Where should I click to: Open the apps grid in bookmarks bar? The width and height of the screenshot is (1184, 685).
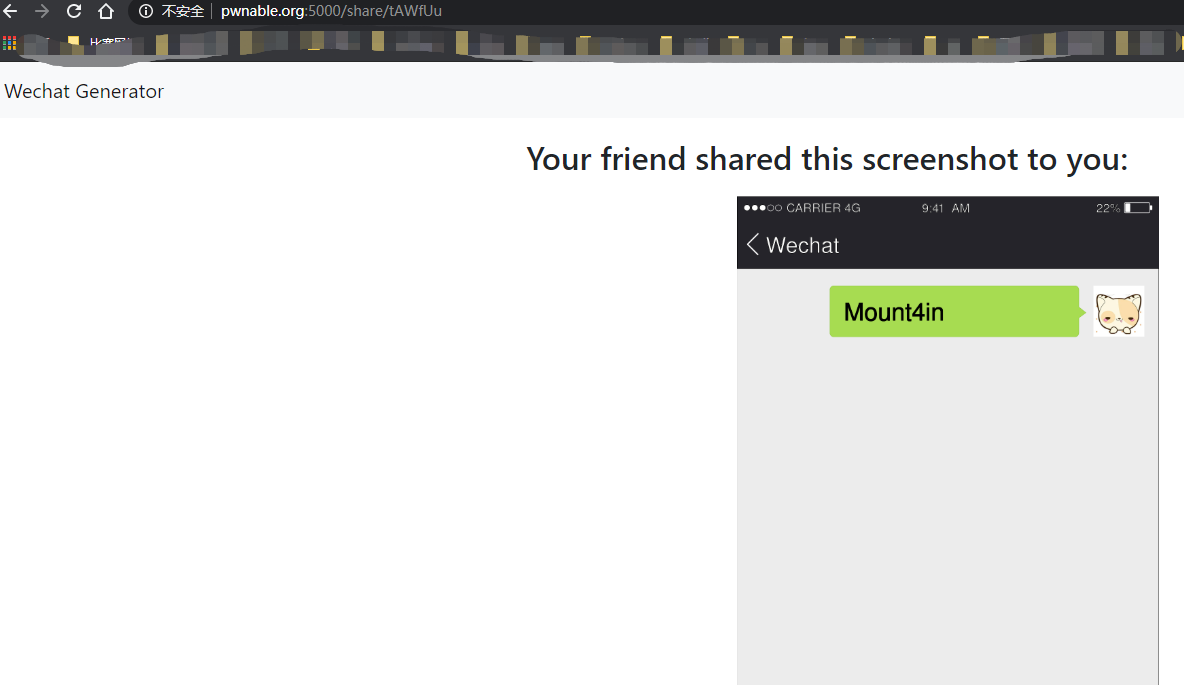click(10, 43)
